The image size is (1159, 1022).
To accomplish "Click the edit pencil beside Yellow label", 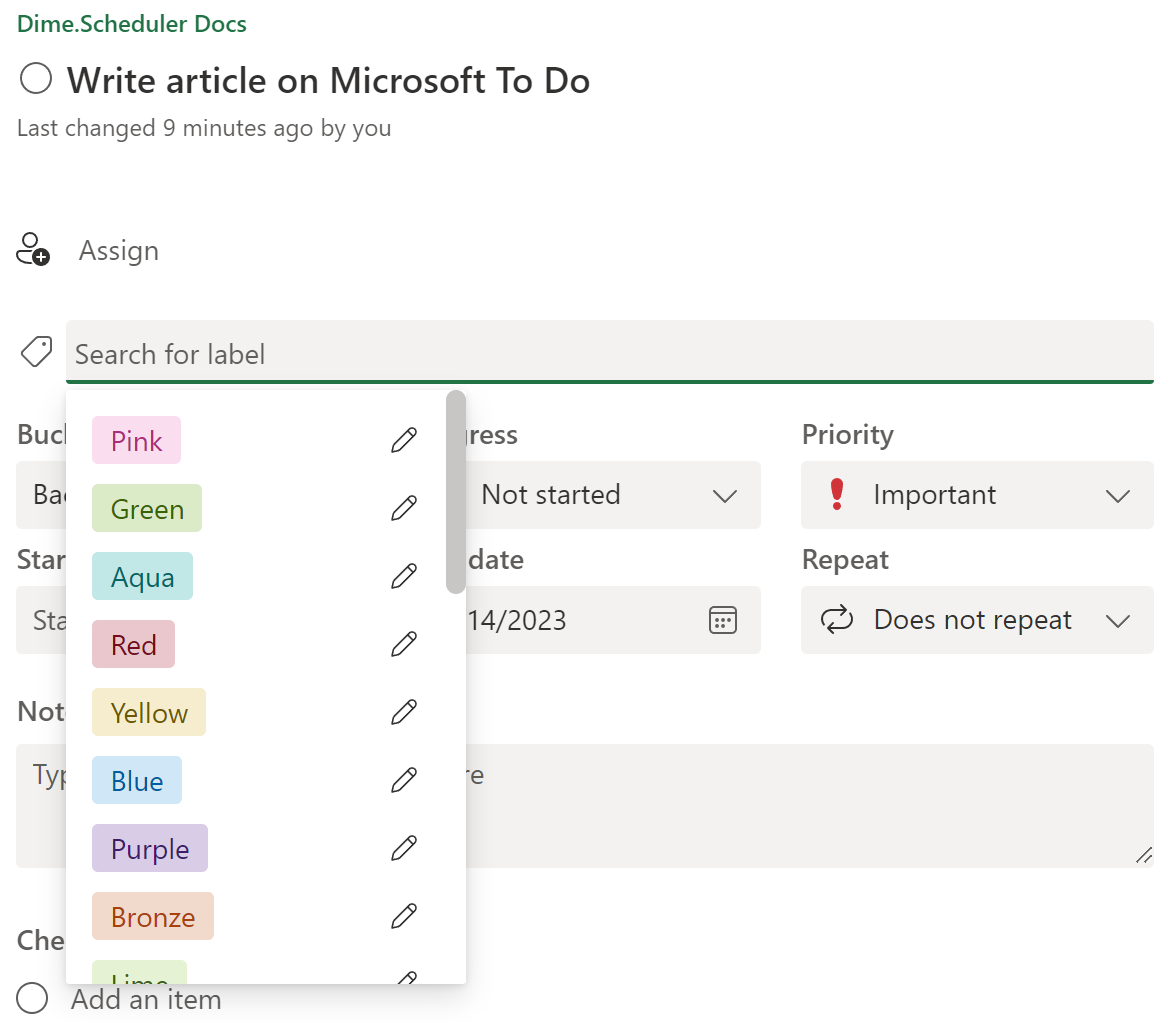I will pyautogui.click(x=403, y=712).
